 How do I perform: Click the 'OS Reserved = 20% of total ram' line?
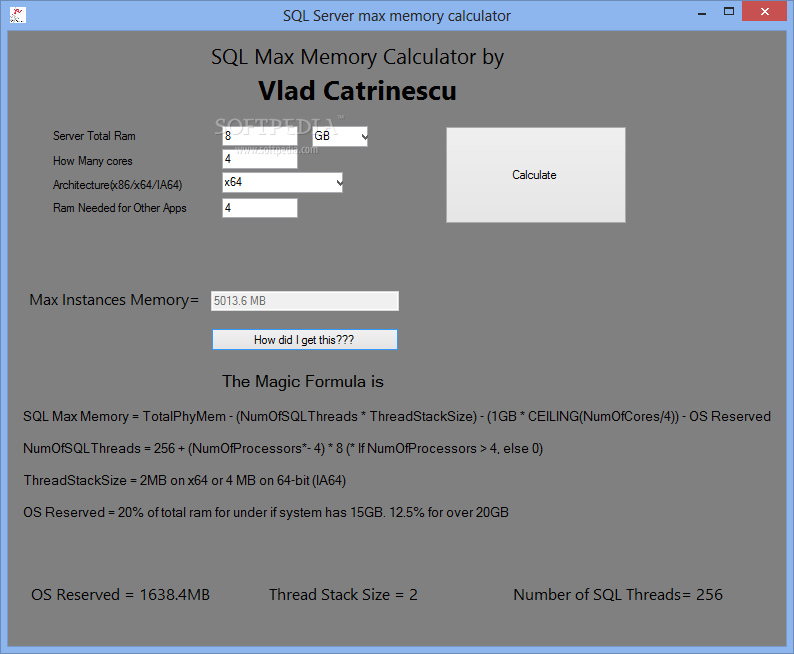click(266, 512)
